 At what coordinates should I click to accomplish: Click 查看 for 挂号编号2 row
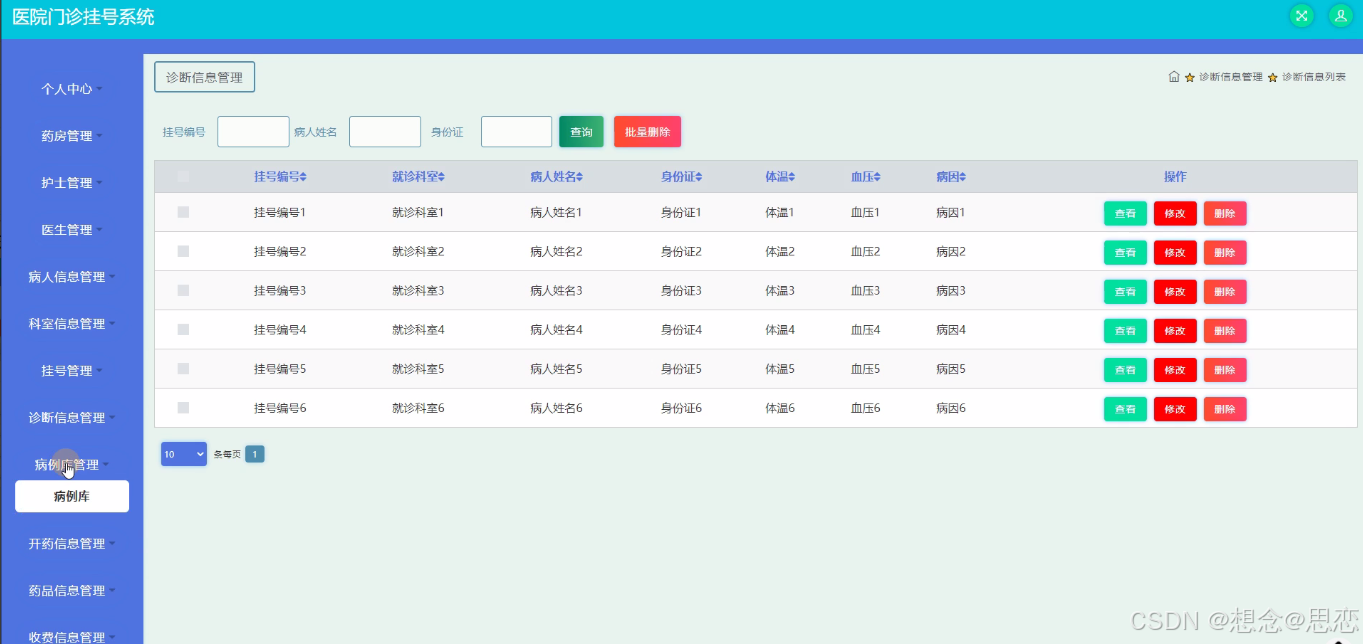(1125, 252)
